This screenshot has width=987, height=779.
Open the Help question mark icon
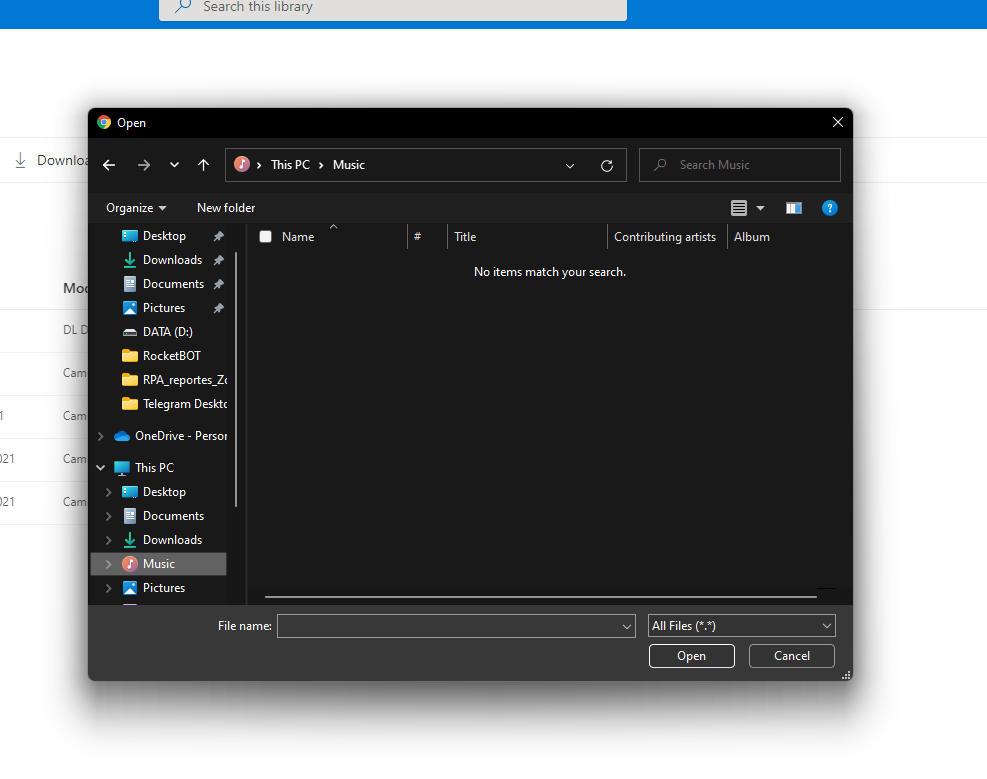pyautogui.click(x=829, y=208)
